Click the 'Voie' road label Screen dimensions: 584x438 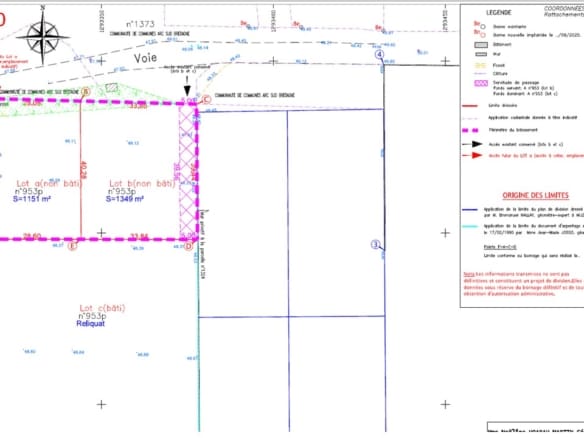pyautogui.click(x=145, y=58)
